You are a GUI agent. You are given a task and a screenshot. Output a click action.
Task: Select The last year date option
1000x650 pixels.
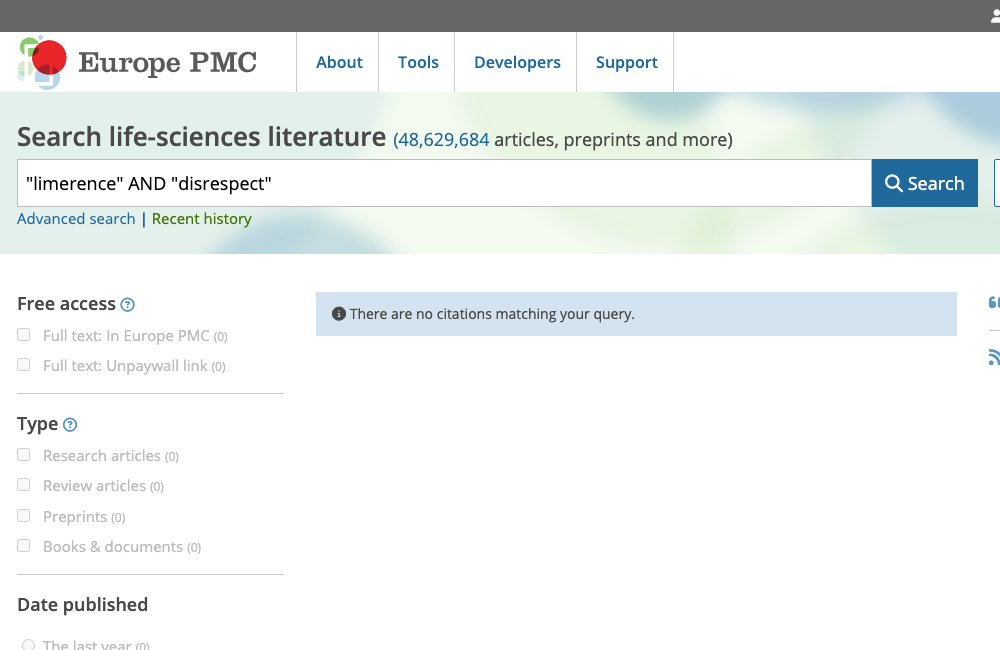pos(28,644)
